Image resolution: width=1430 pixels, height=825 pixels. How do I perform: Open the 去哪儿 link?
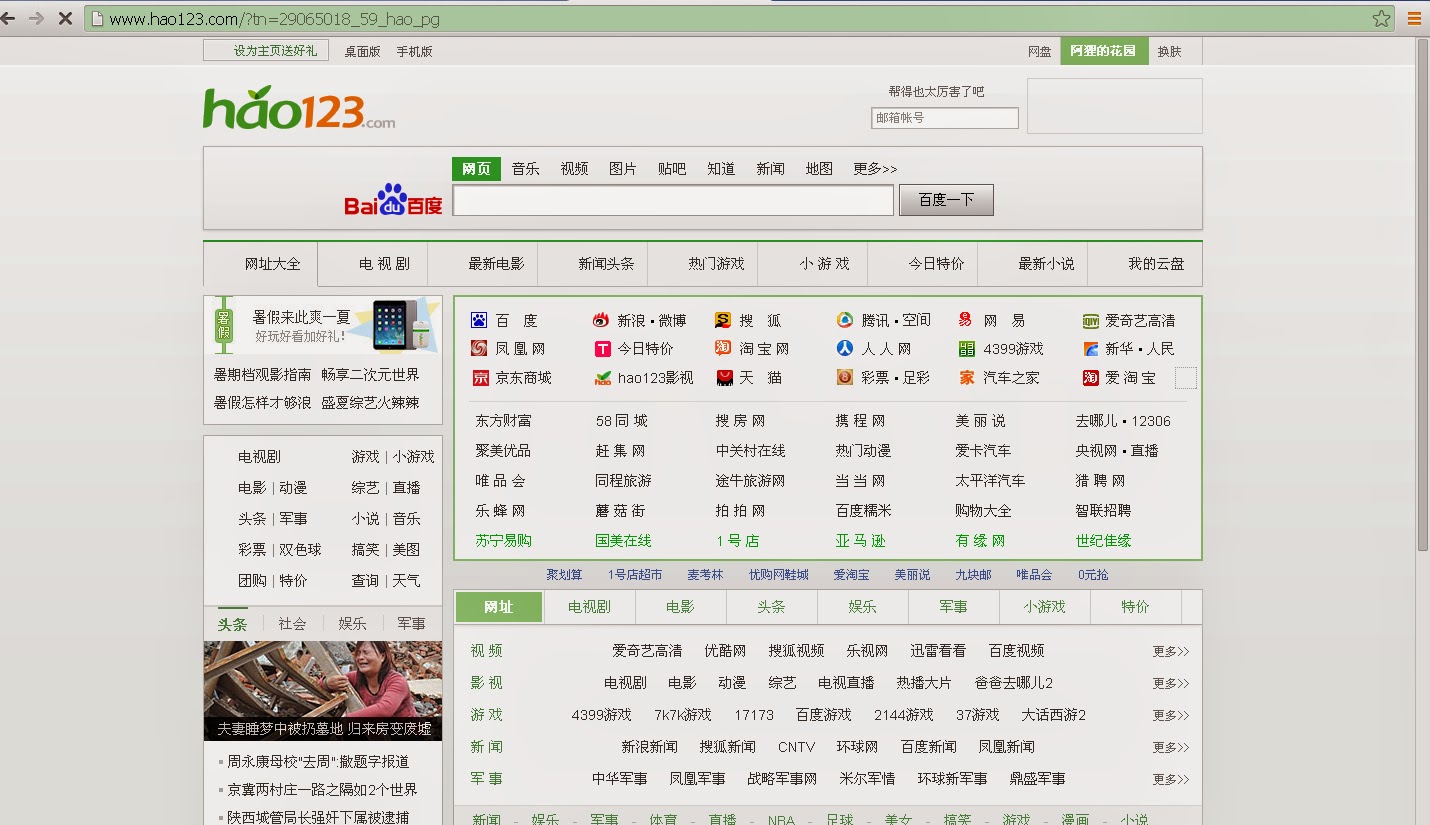pos(1095,421)
